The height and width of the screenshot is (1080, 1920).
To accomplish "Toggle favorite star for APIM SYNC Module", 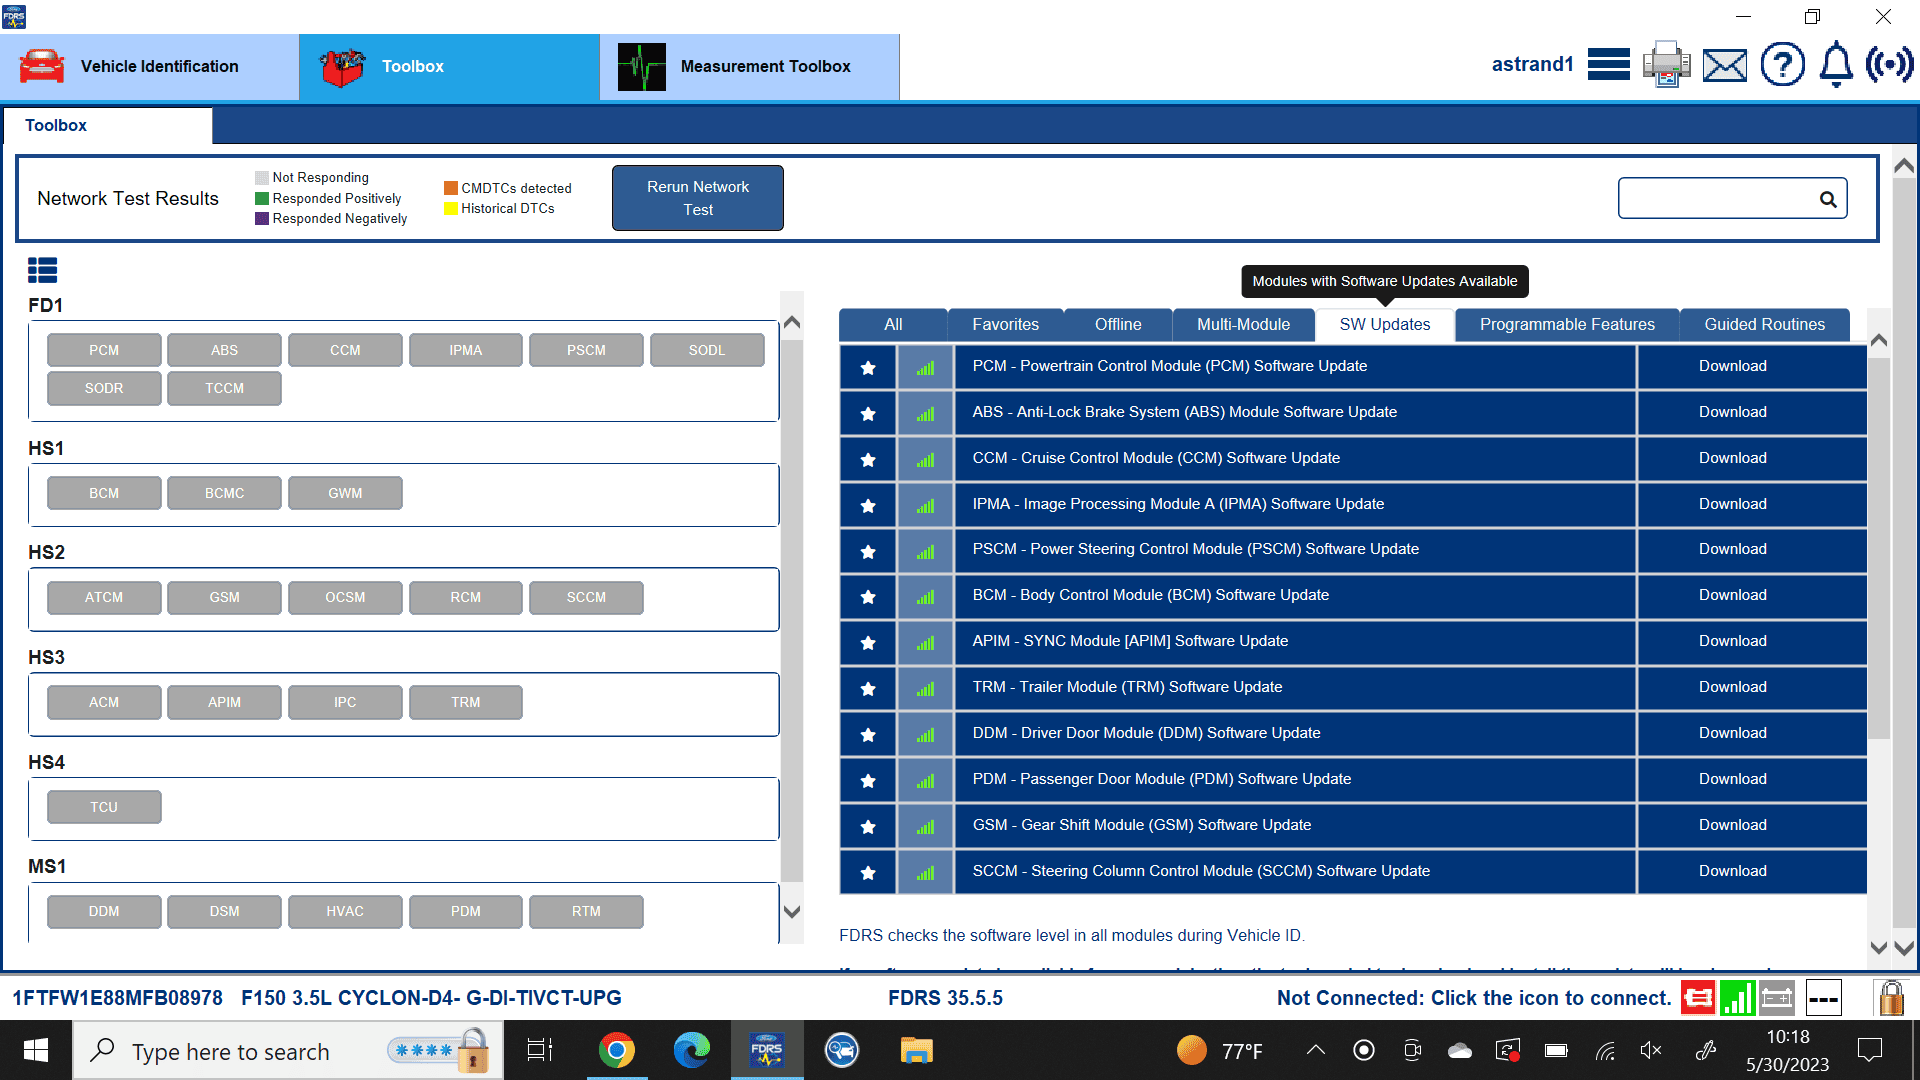I will point(868,642).
